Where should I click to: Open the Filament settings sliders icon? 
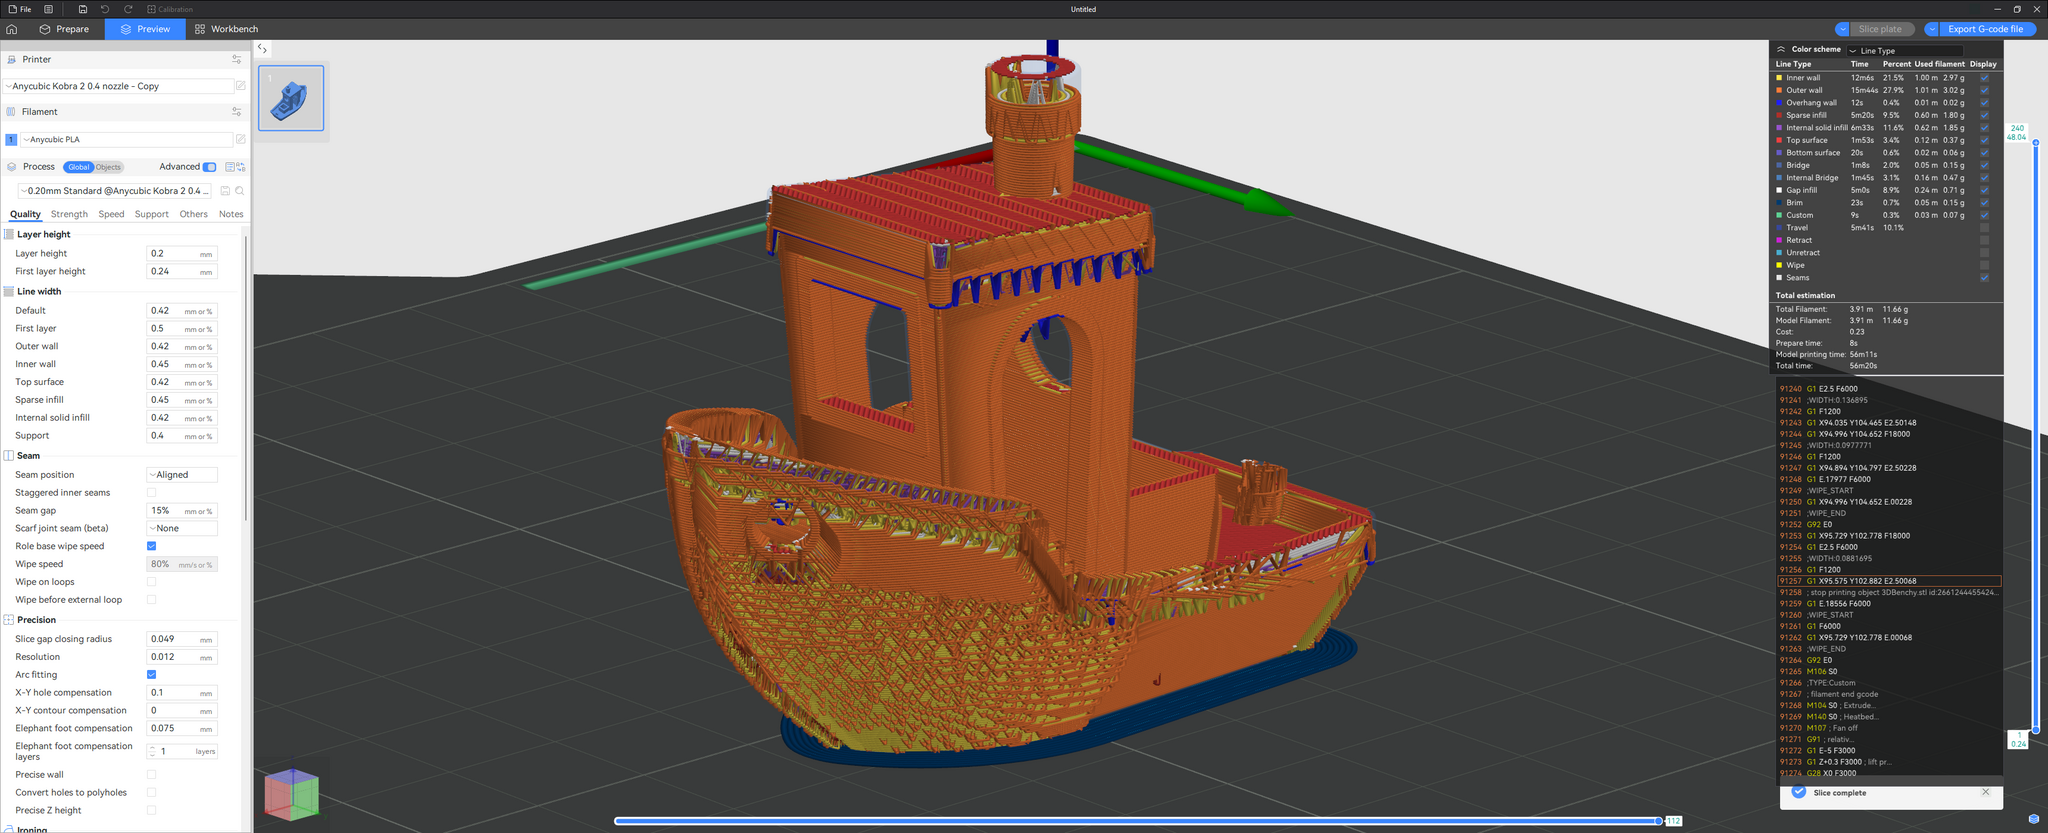pos(237,112)
